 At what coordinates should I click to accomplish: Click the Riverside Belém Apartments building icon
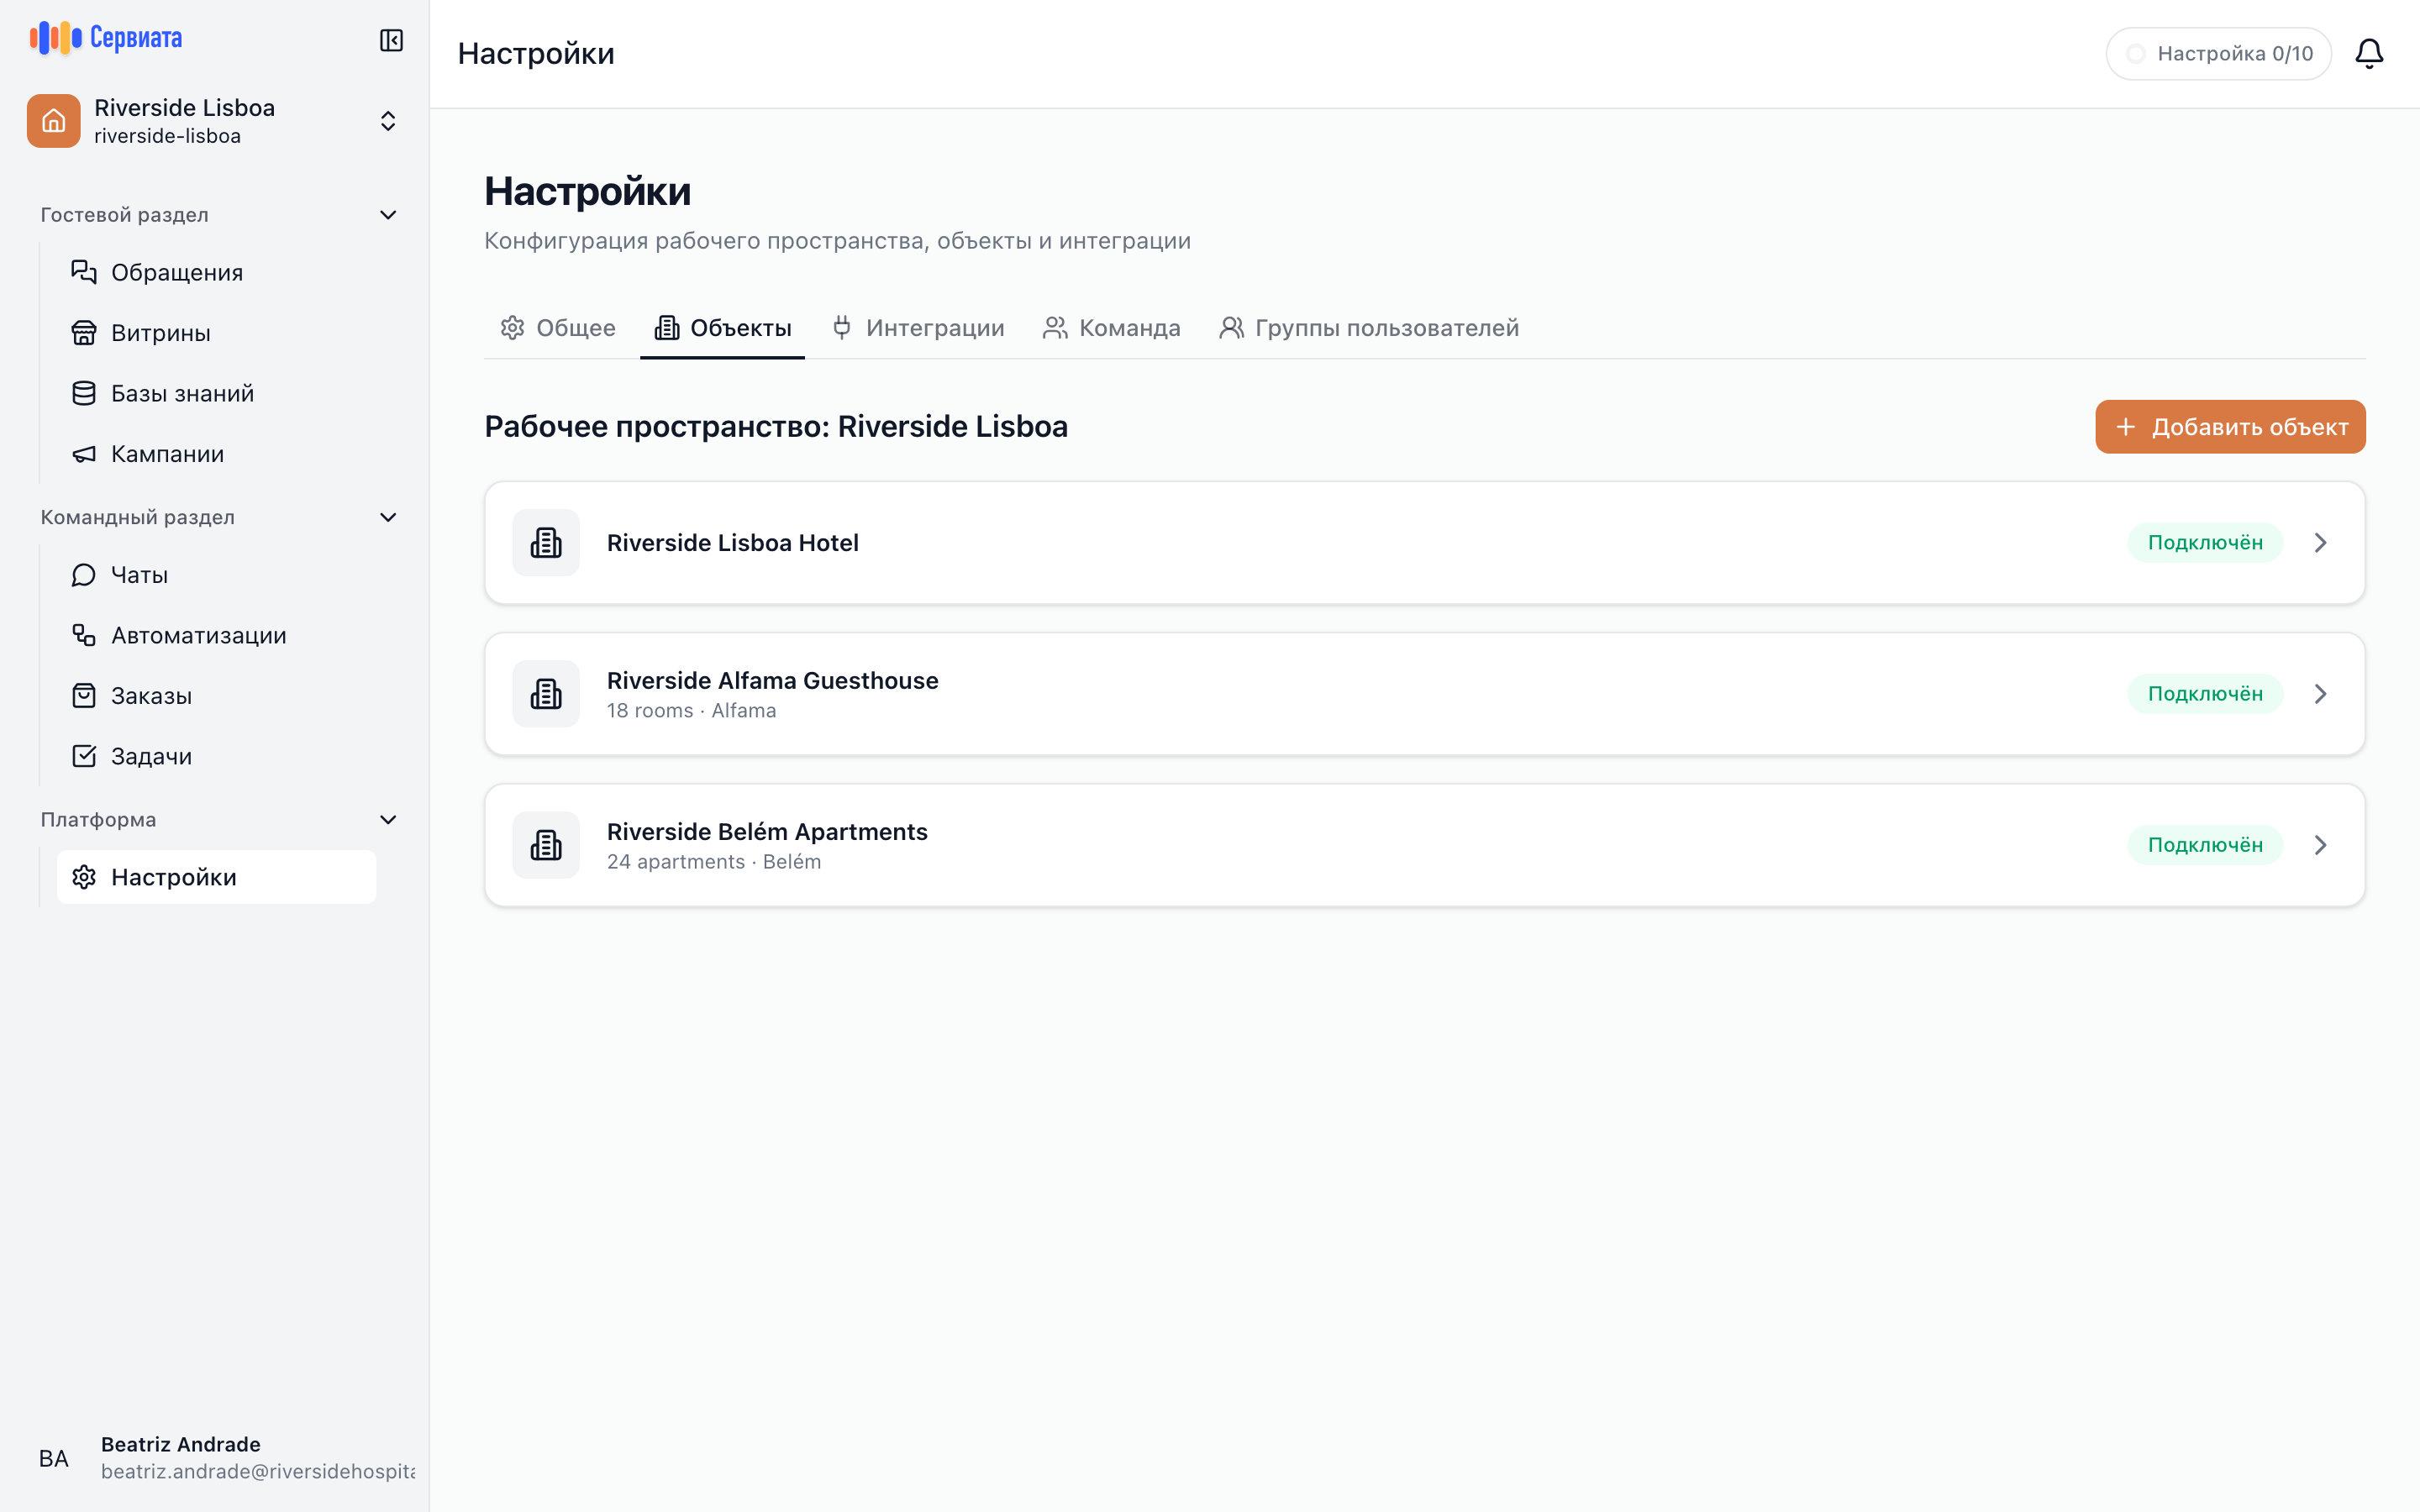pos(546,845)
